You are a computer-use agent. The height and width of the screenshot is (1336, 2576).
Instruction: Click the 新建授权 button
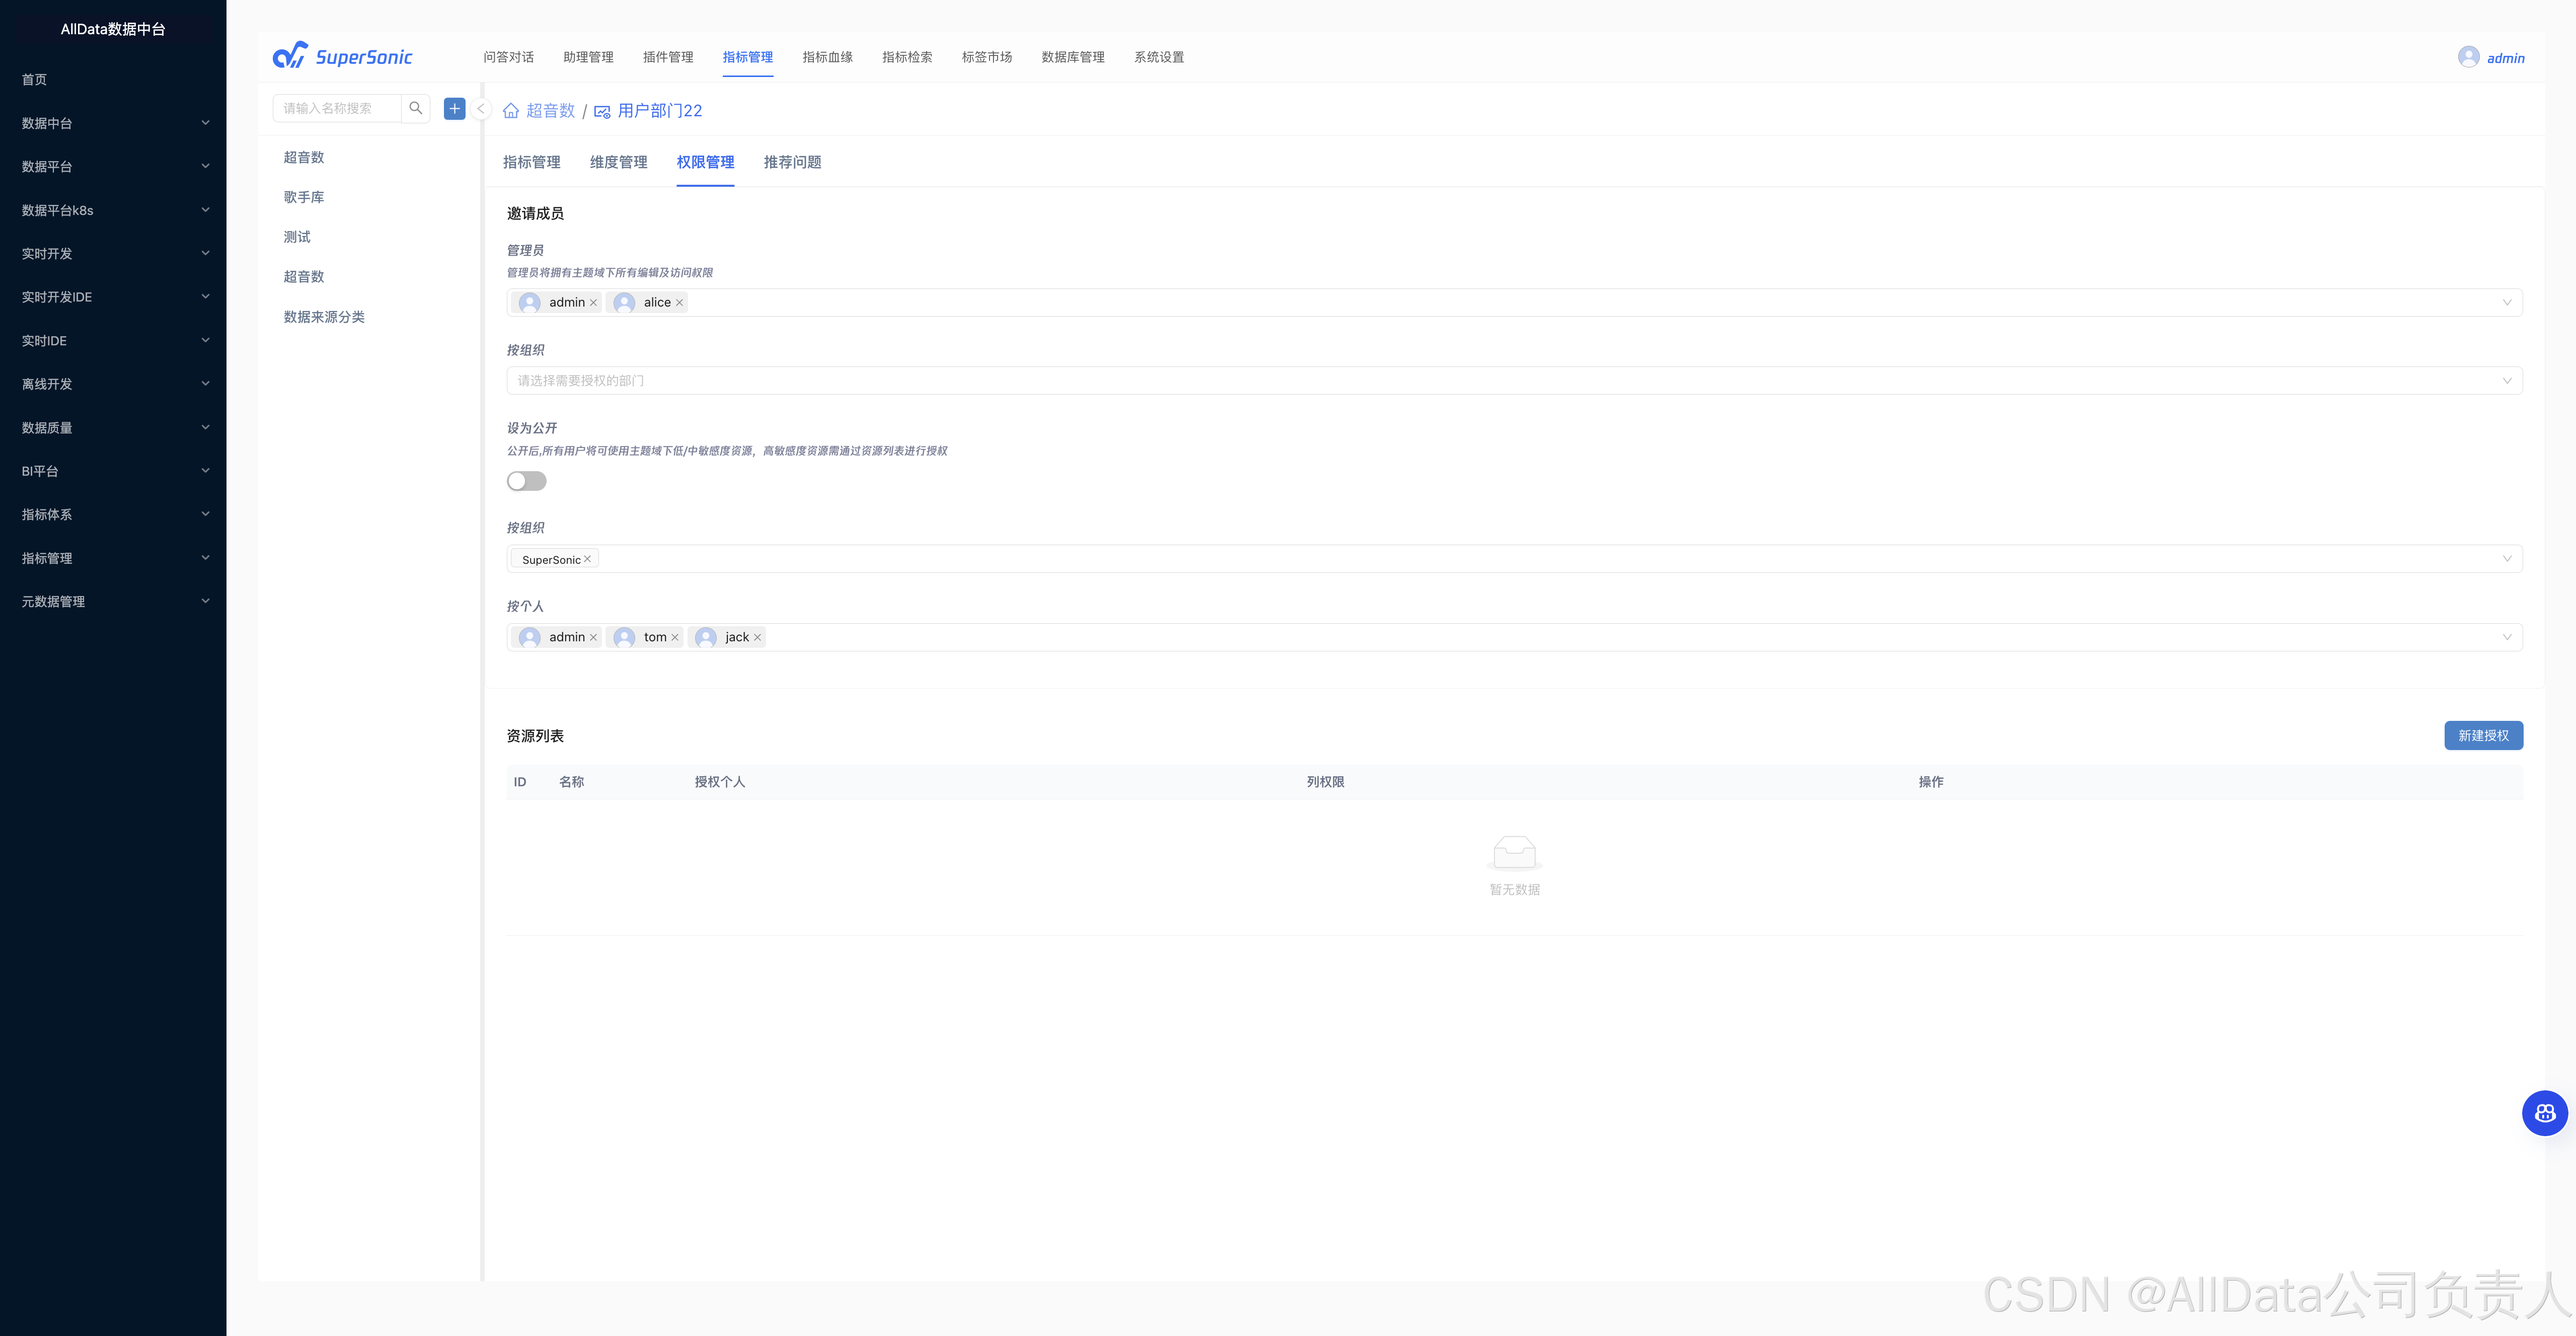pos(2483,735)
